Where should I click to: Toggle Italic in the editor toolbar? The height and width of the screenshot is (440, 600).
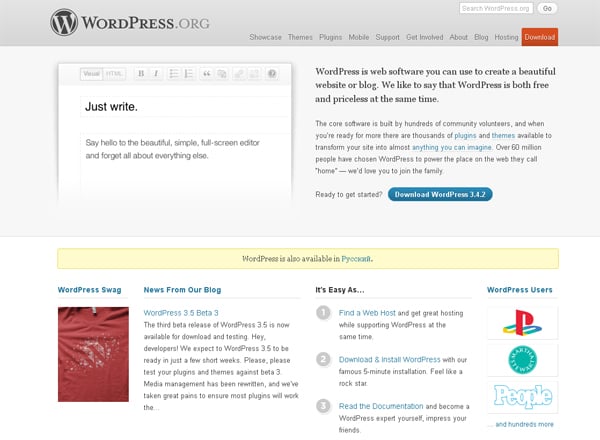point(156,73)
